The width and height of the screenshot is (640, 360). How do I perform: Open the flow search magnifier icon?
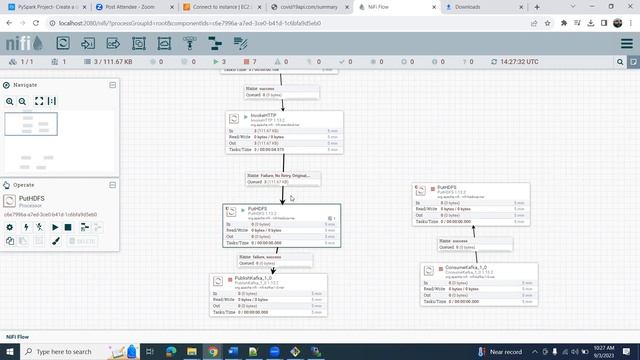point(620,62)
